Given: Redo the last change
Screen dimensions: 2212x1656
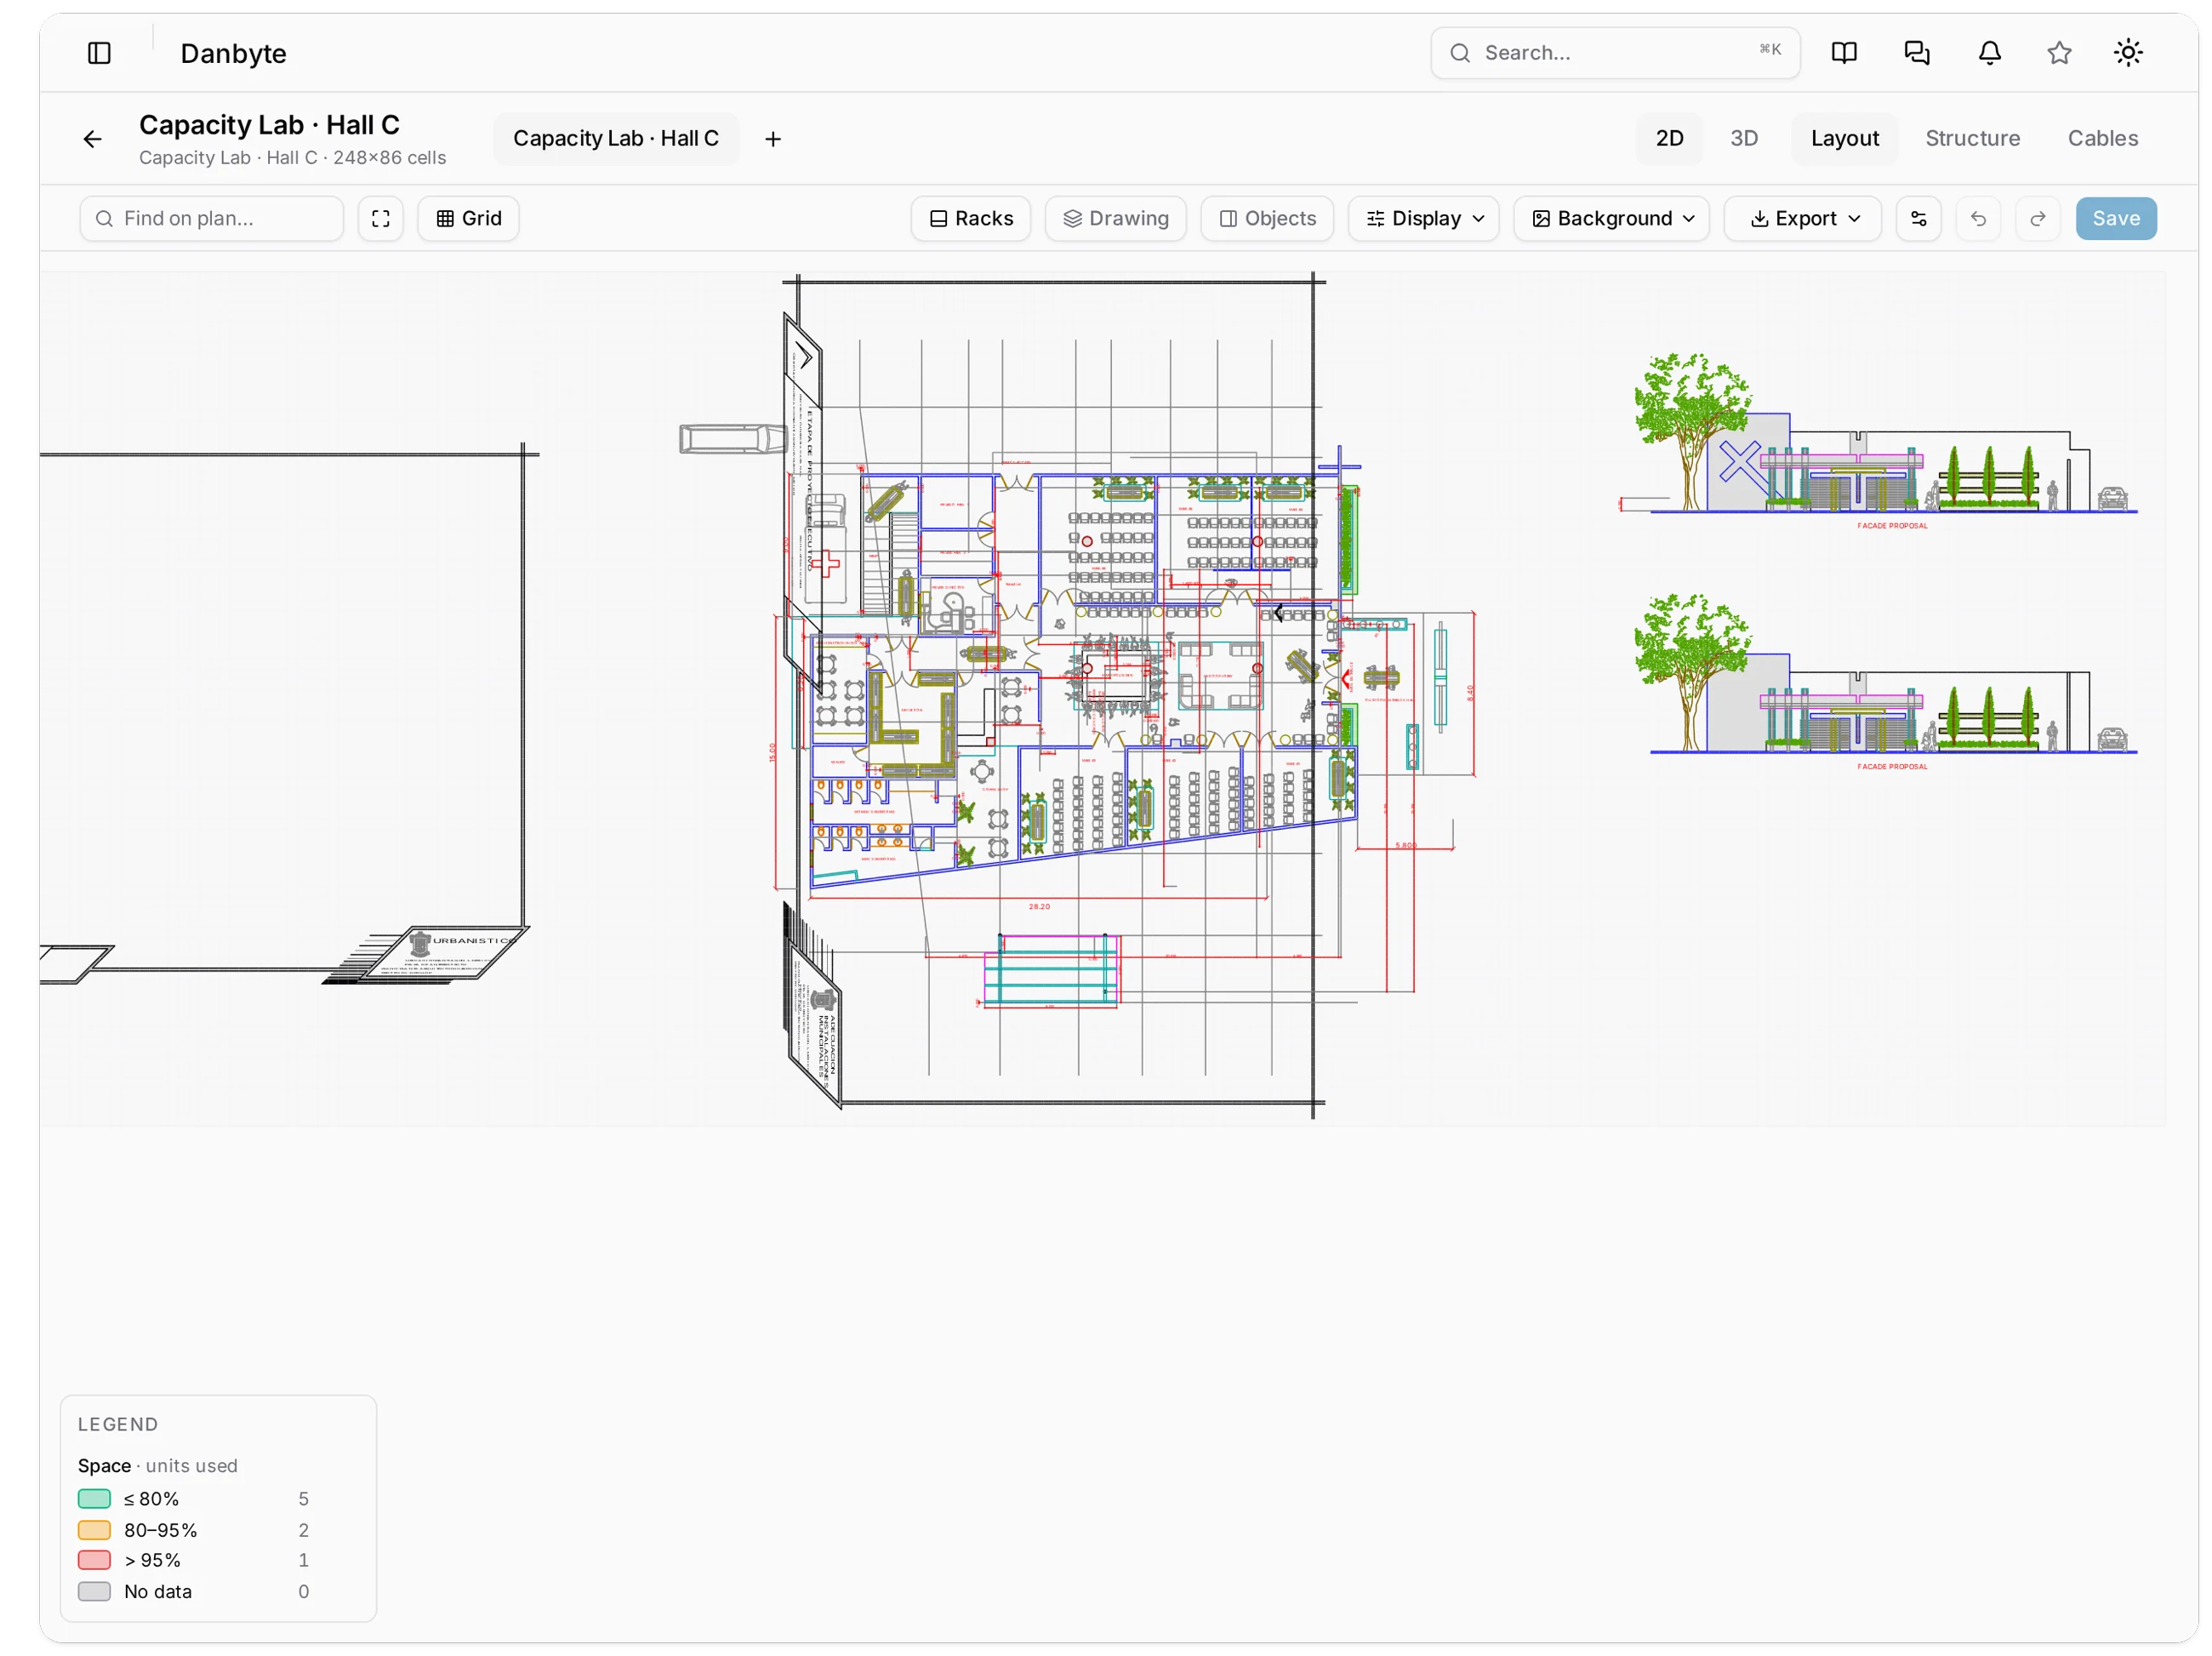Looking at the screenshot, I should click(2037, 218).
